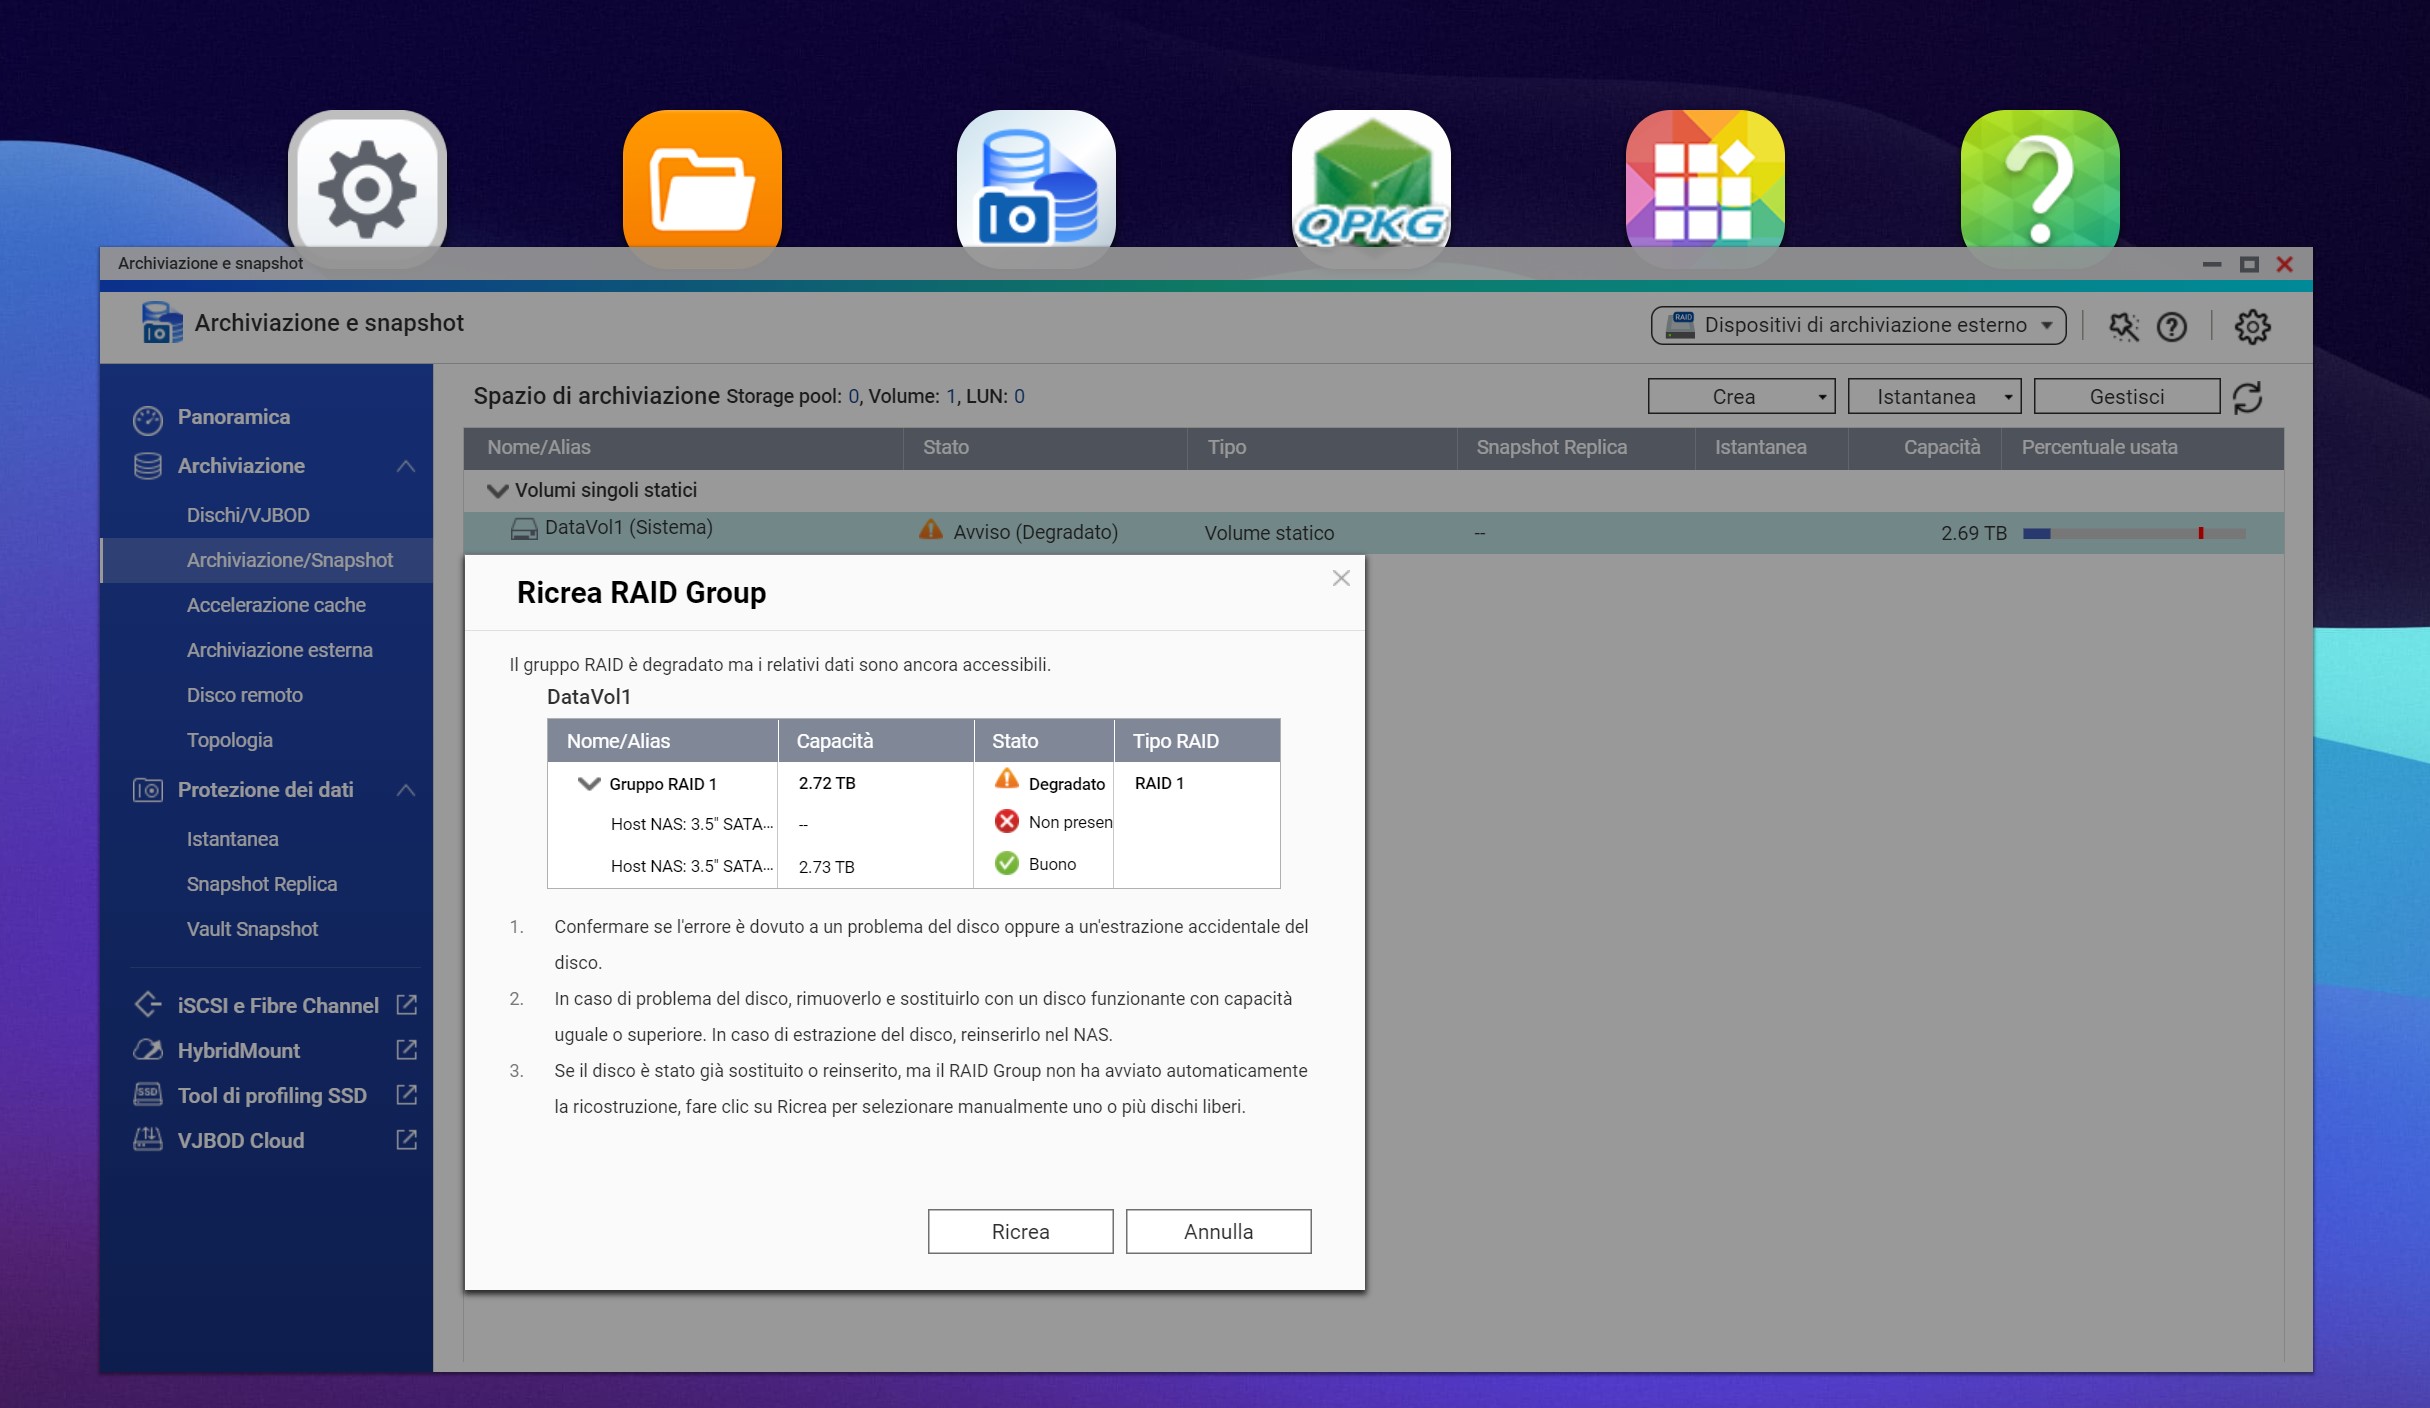The height and width of the screenshot is (1408, 2430).
Task: Click the refresh storage list icon
Action: (2248, 397)
